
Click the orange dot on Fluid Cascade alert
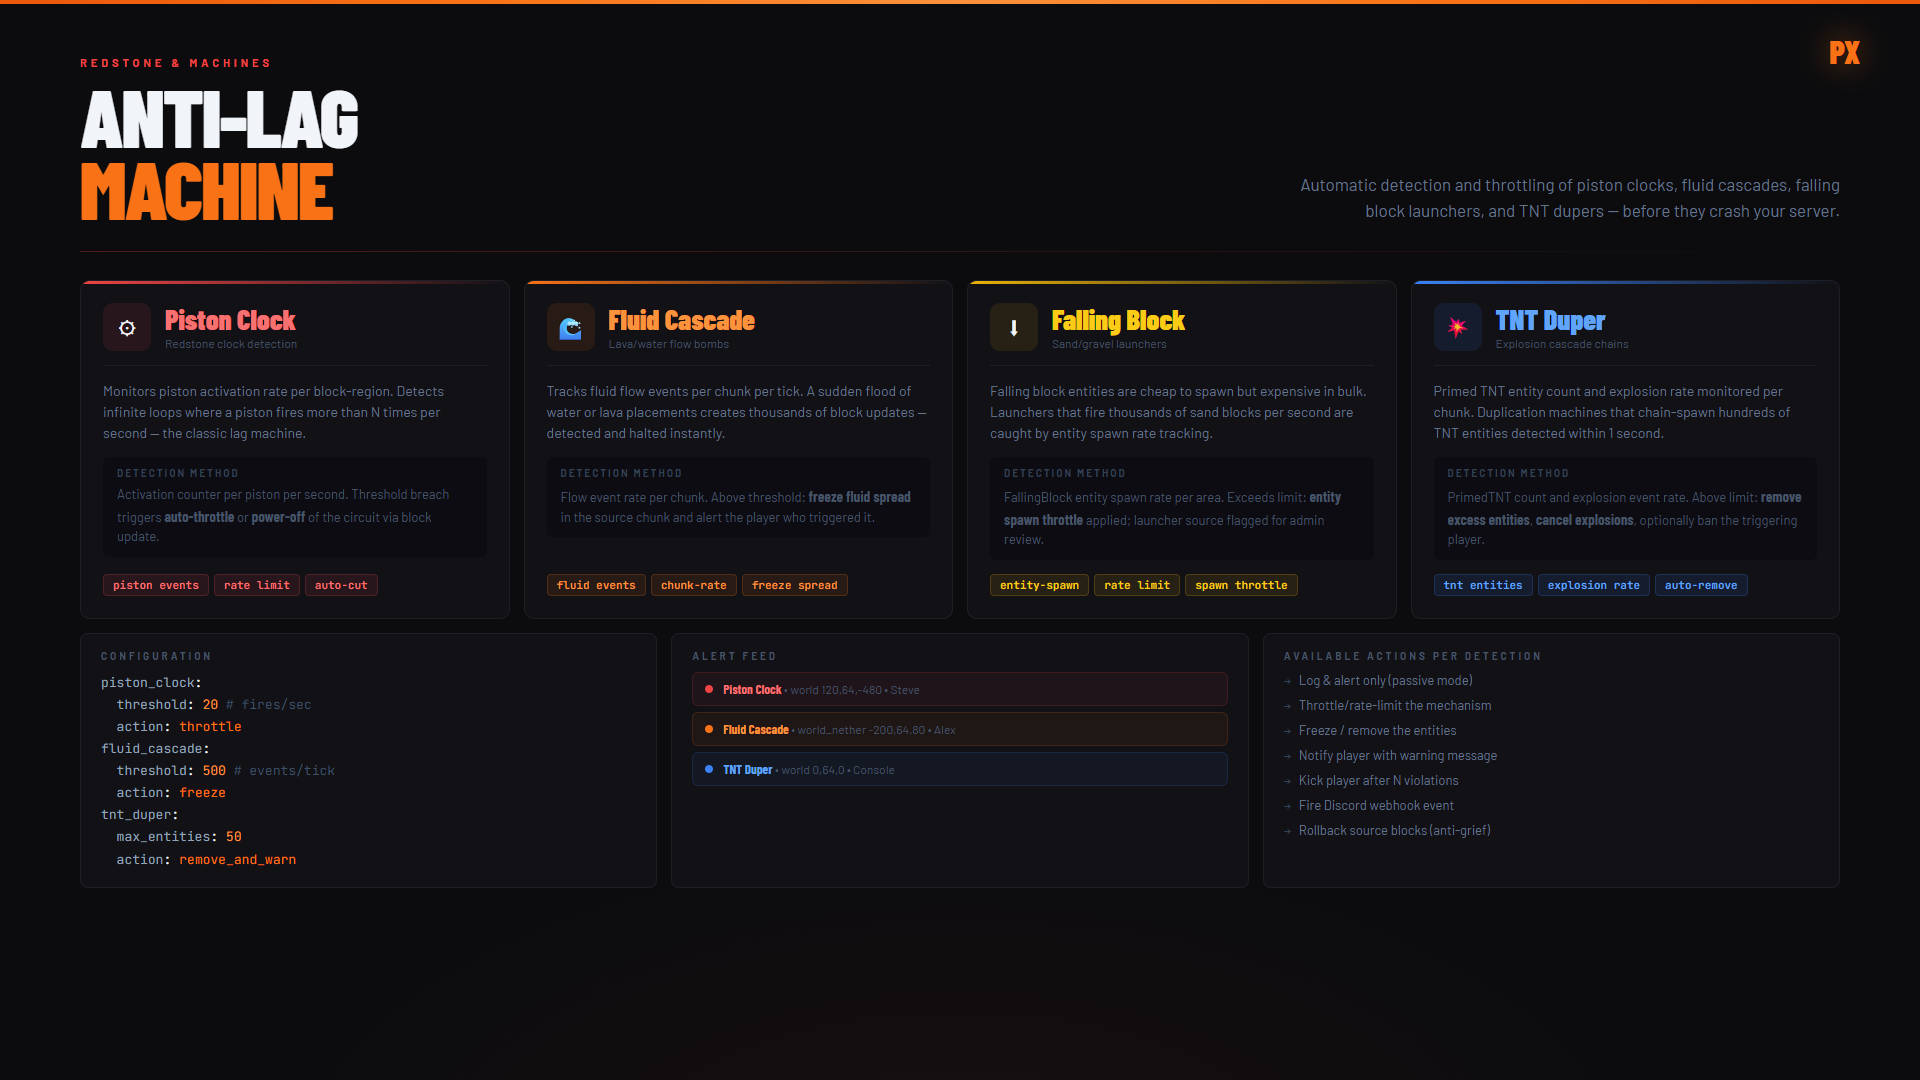point(709,730)
